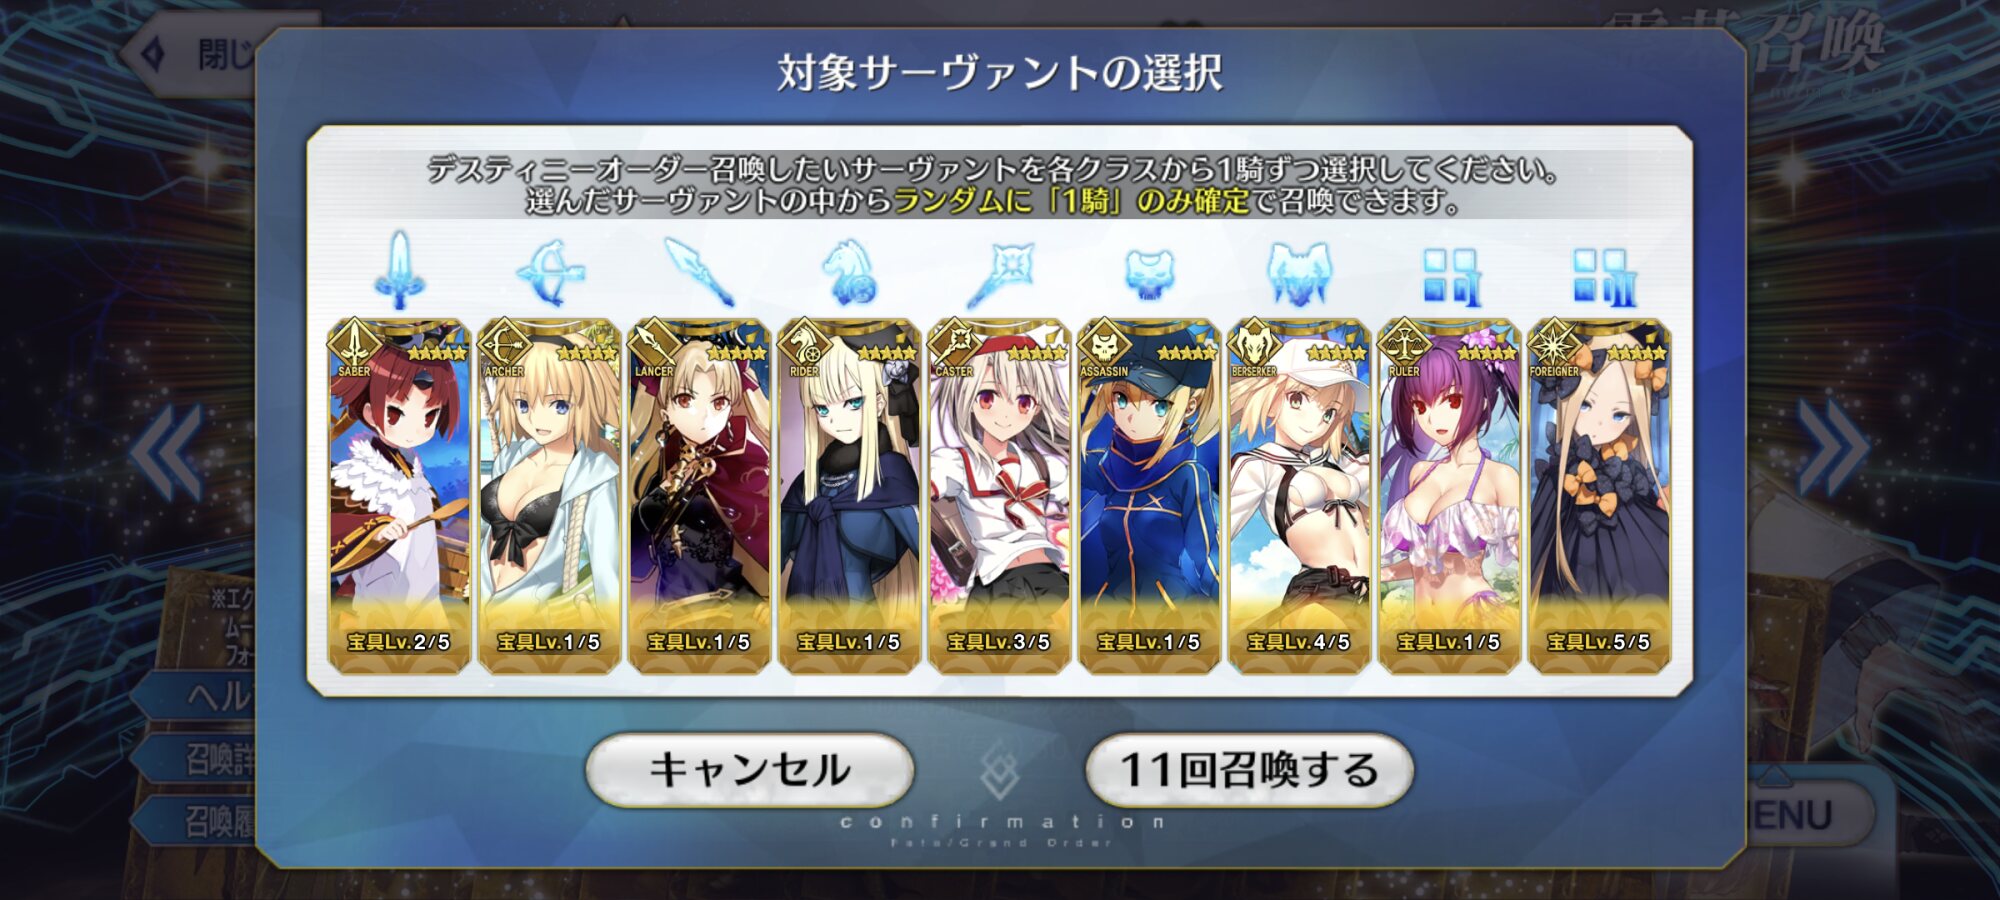
Task: Choose the Archer servant card
Action: pos(549,496)
